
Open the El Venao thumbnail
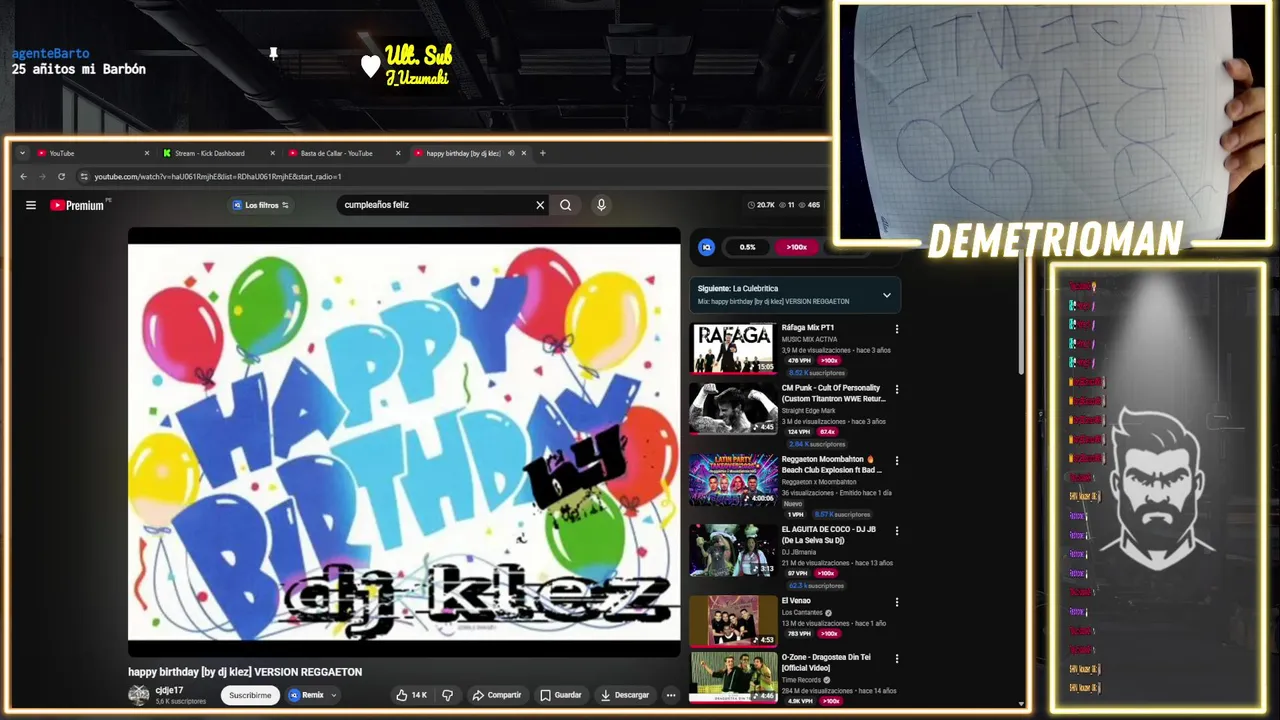733,621
